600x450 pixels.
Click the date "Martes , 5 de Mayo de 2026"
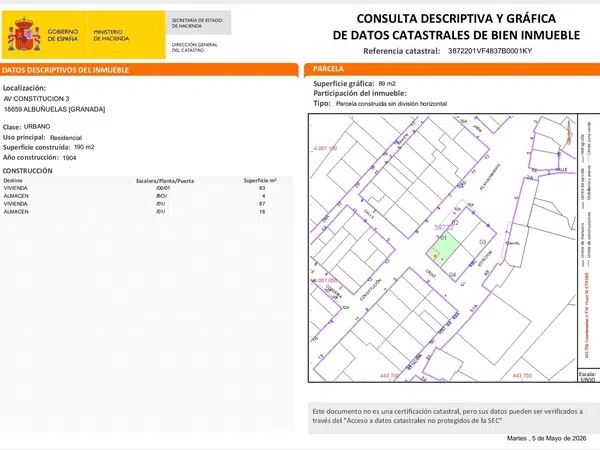546,438
